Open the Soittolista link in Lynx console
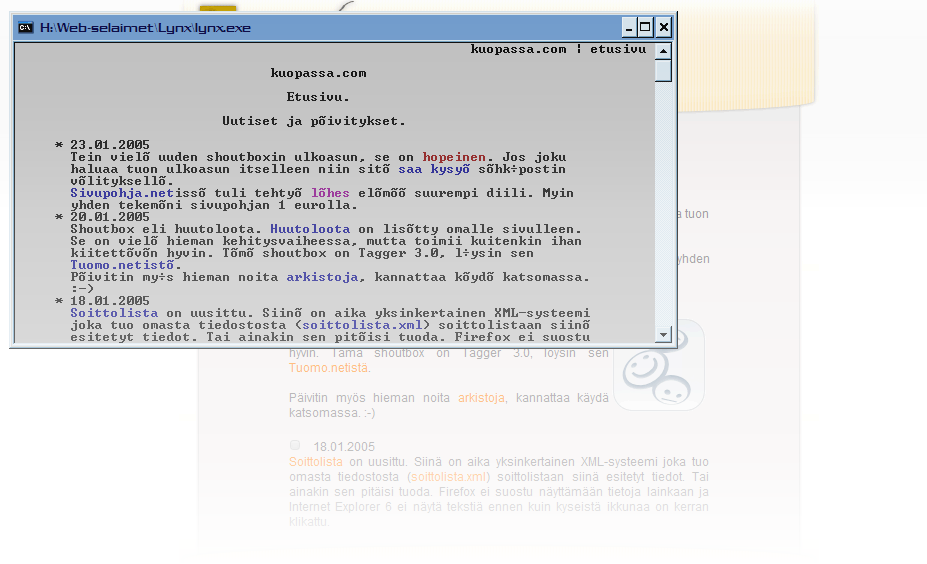 pos(100,313)
